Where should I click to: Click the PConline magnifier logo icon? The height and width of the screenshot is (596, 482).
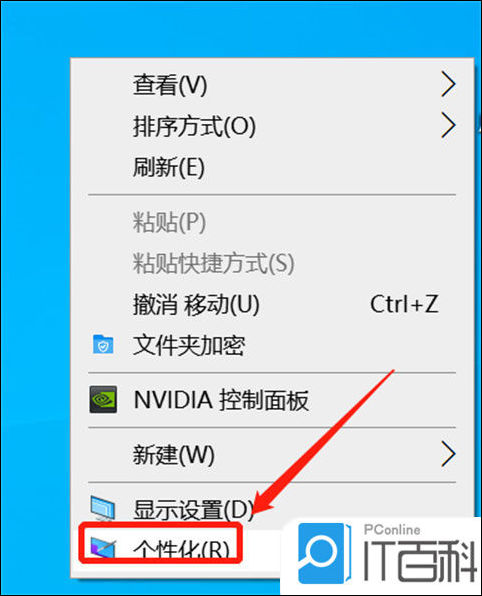(322, 553)
